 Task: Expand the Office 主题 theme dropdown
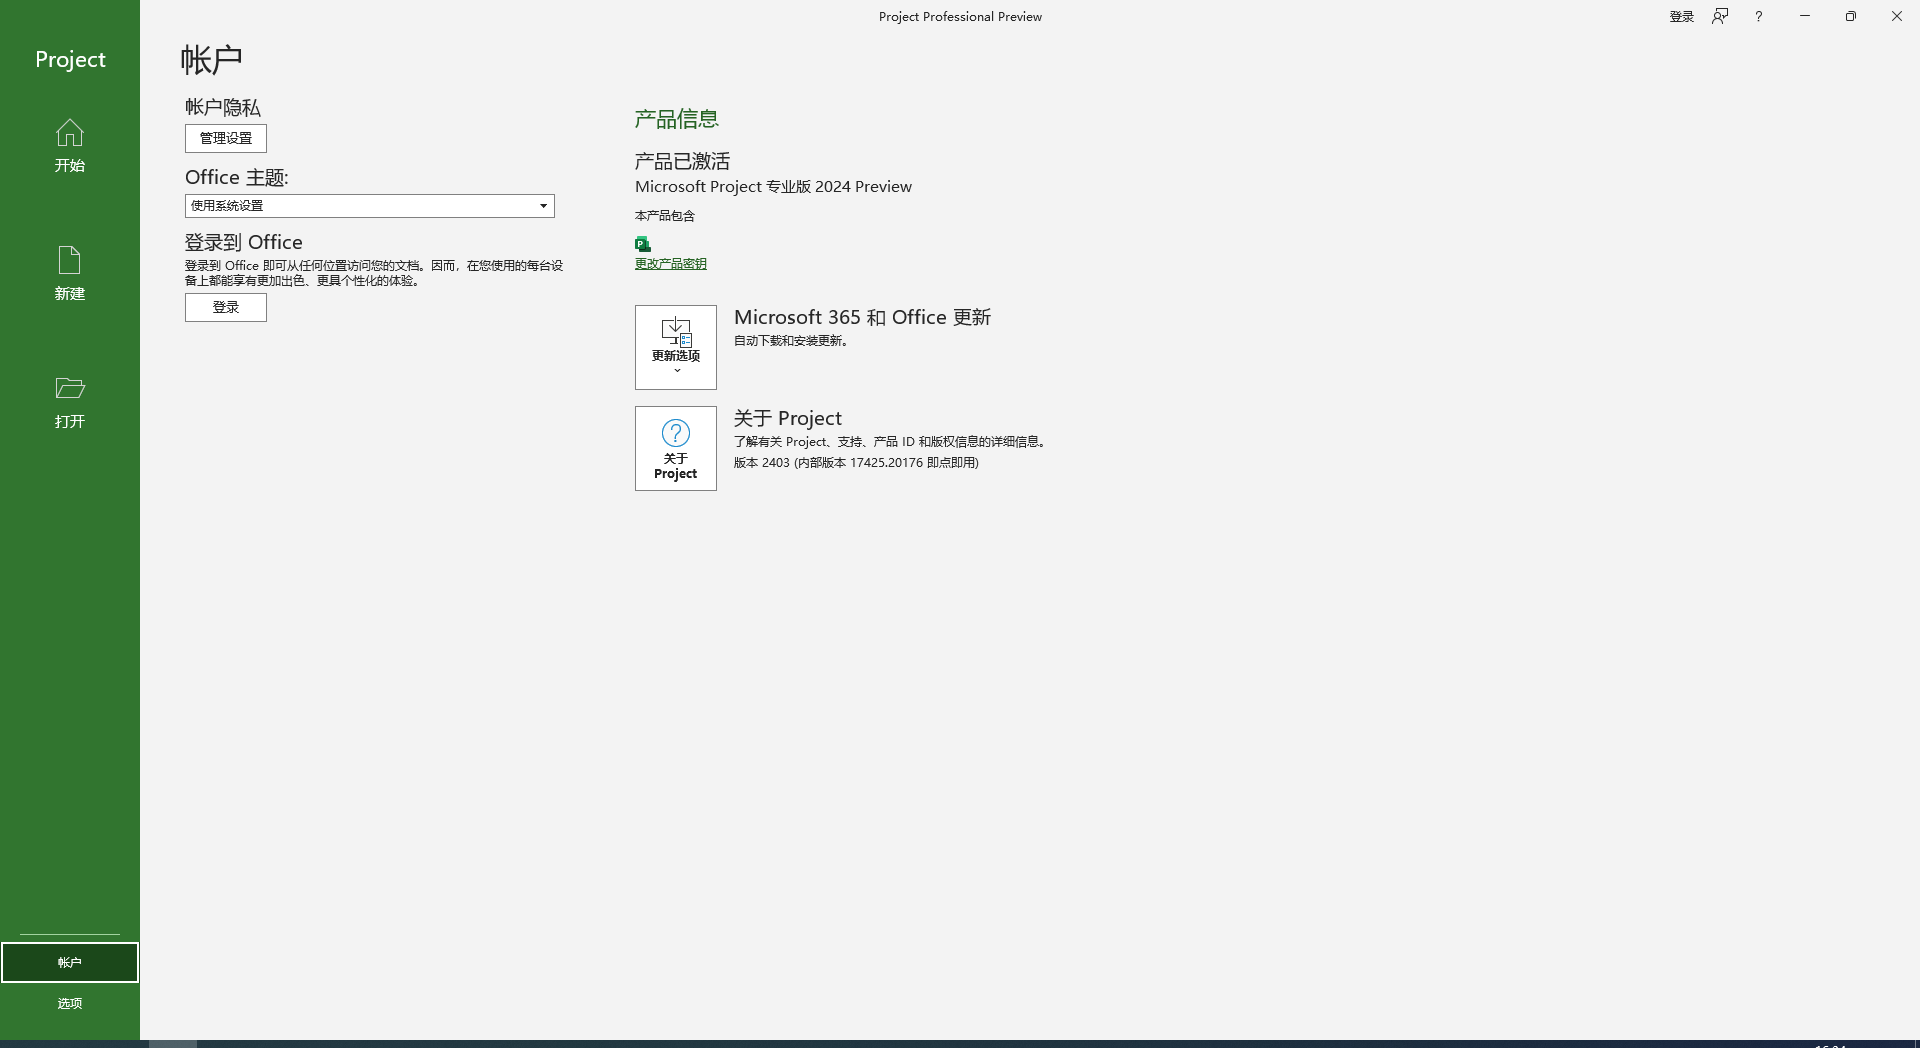tap(542, 205)
